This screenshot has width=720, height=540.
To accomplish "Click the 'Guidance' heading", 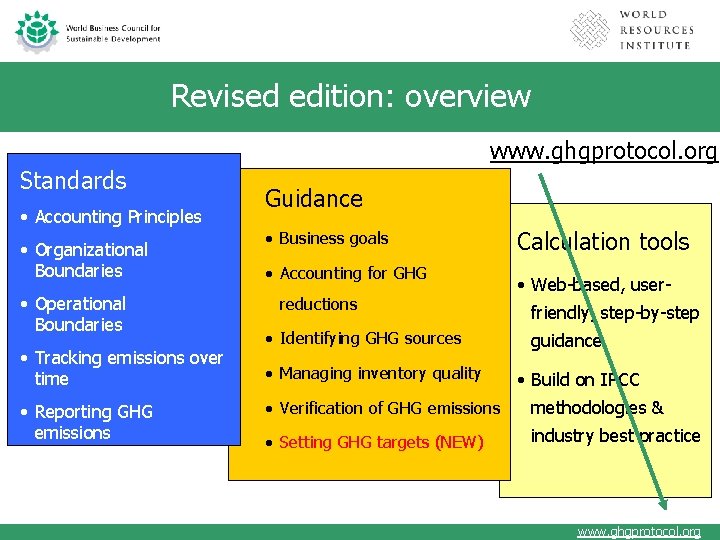I will pos(314,198).
